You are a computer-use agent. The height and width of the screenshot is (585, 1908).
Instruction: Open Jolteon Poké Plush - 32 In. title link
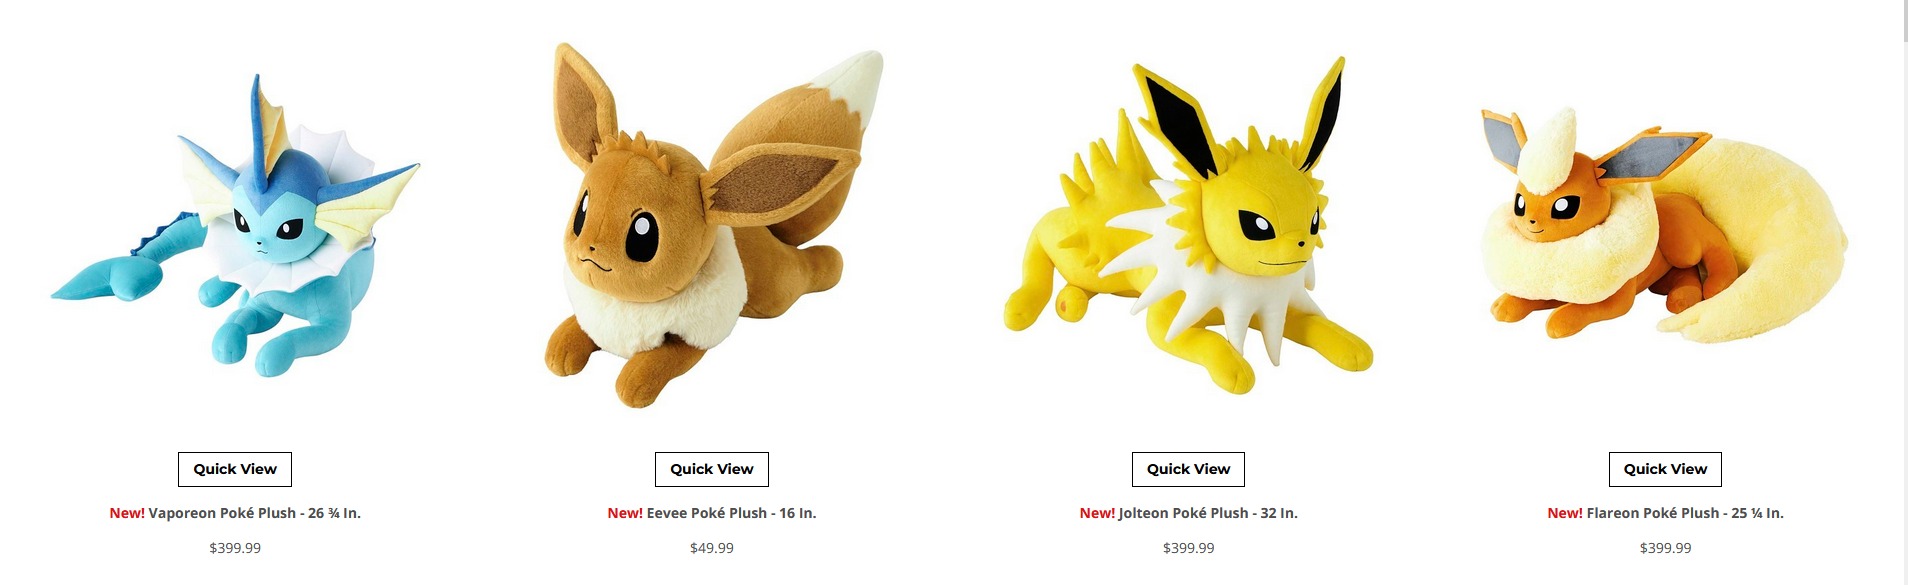(1208, 513)
